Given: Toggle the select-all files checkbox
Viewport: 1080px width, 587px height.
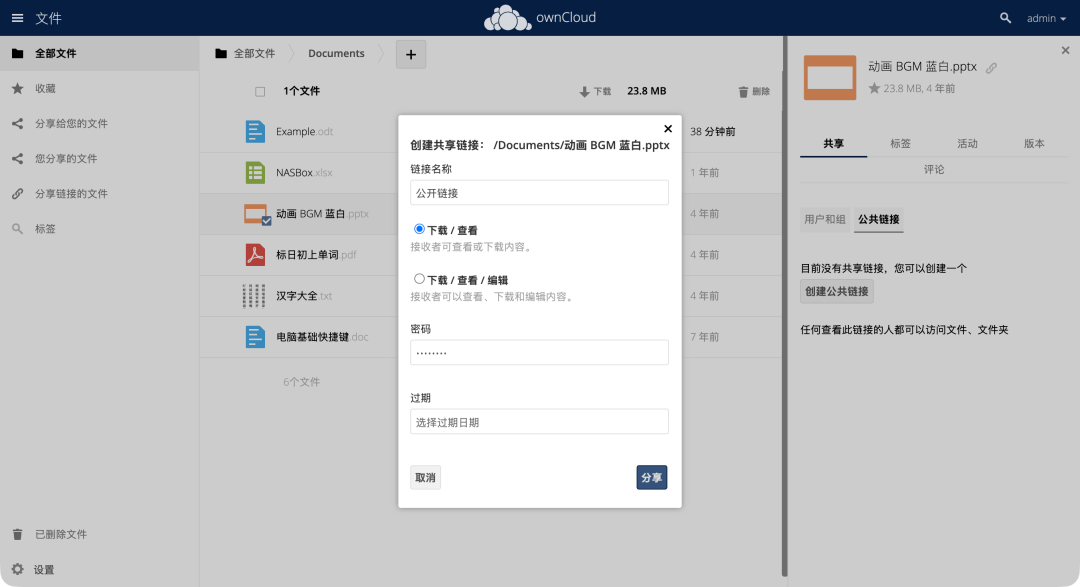Looking at the screenshot, I should pos(260,92).
